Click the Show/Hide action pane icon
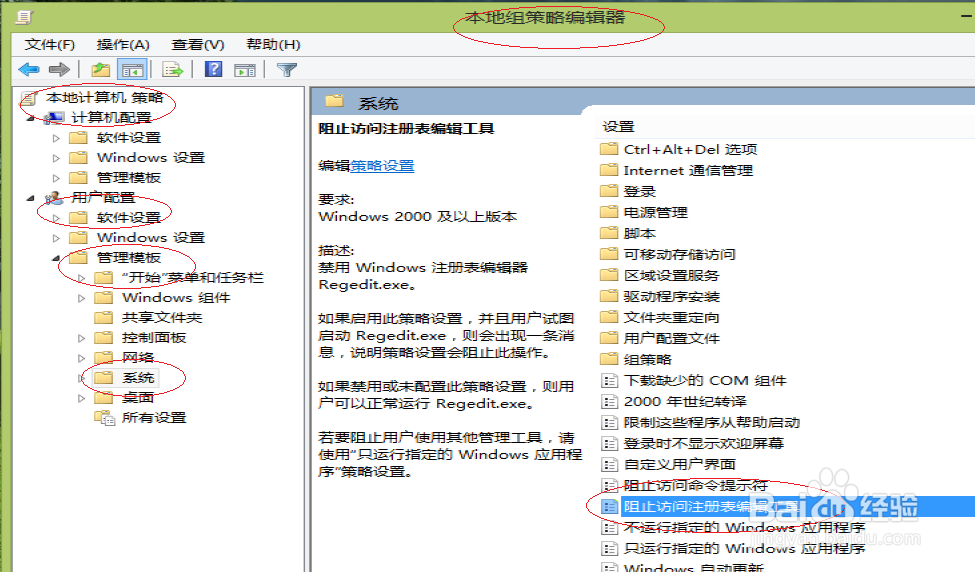975x572 pixels. tap(244, 70)
